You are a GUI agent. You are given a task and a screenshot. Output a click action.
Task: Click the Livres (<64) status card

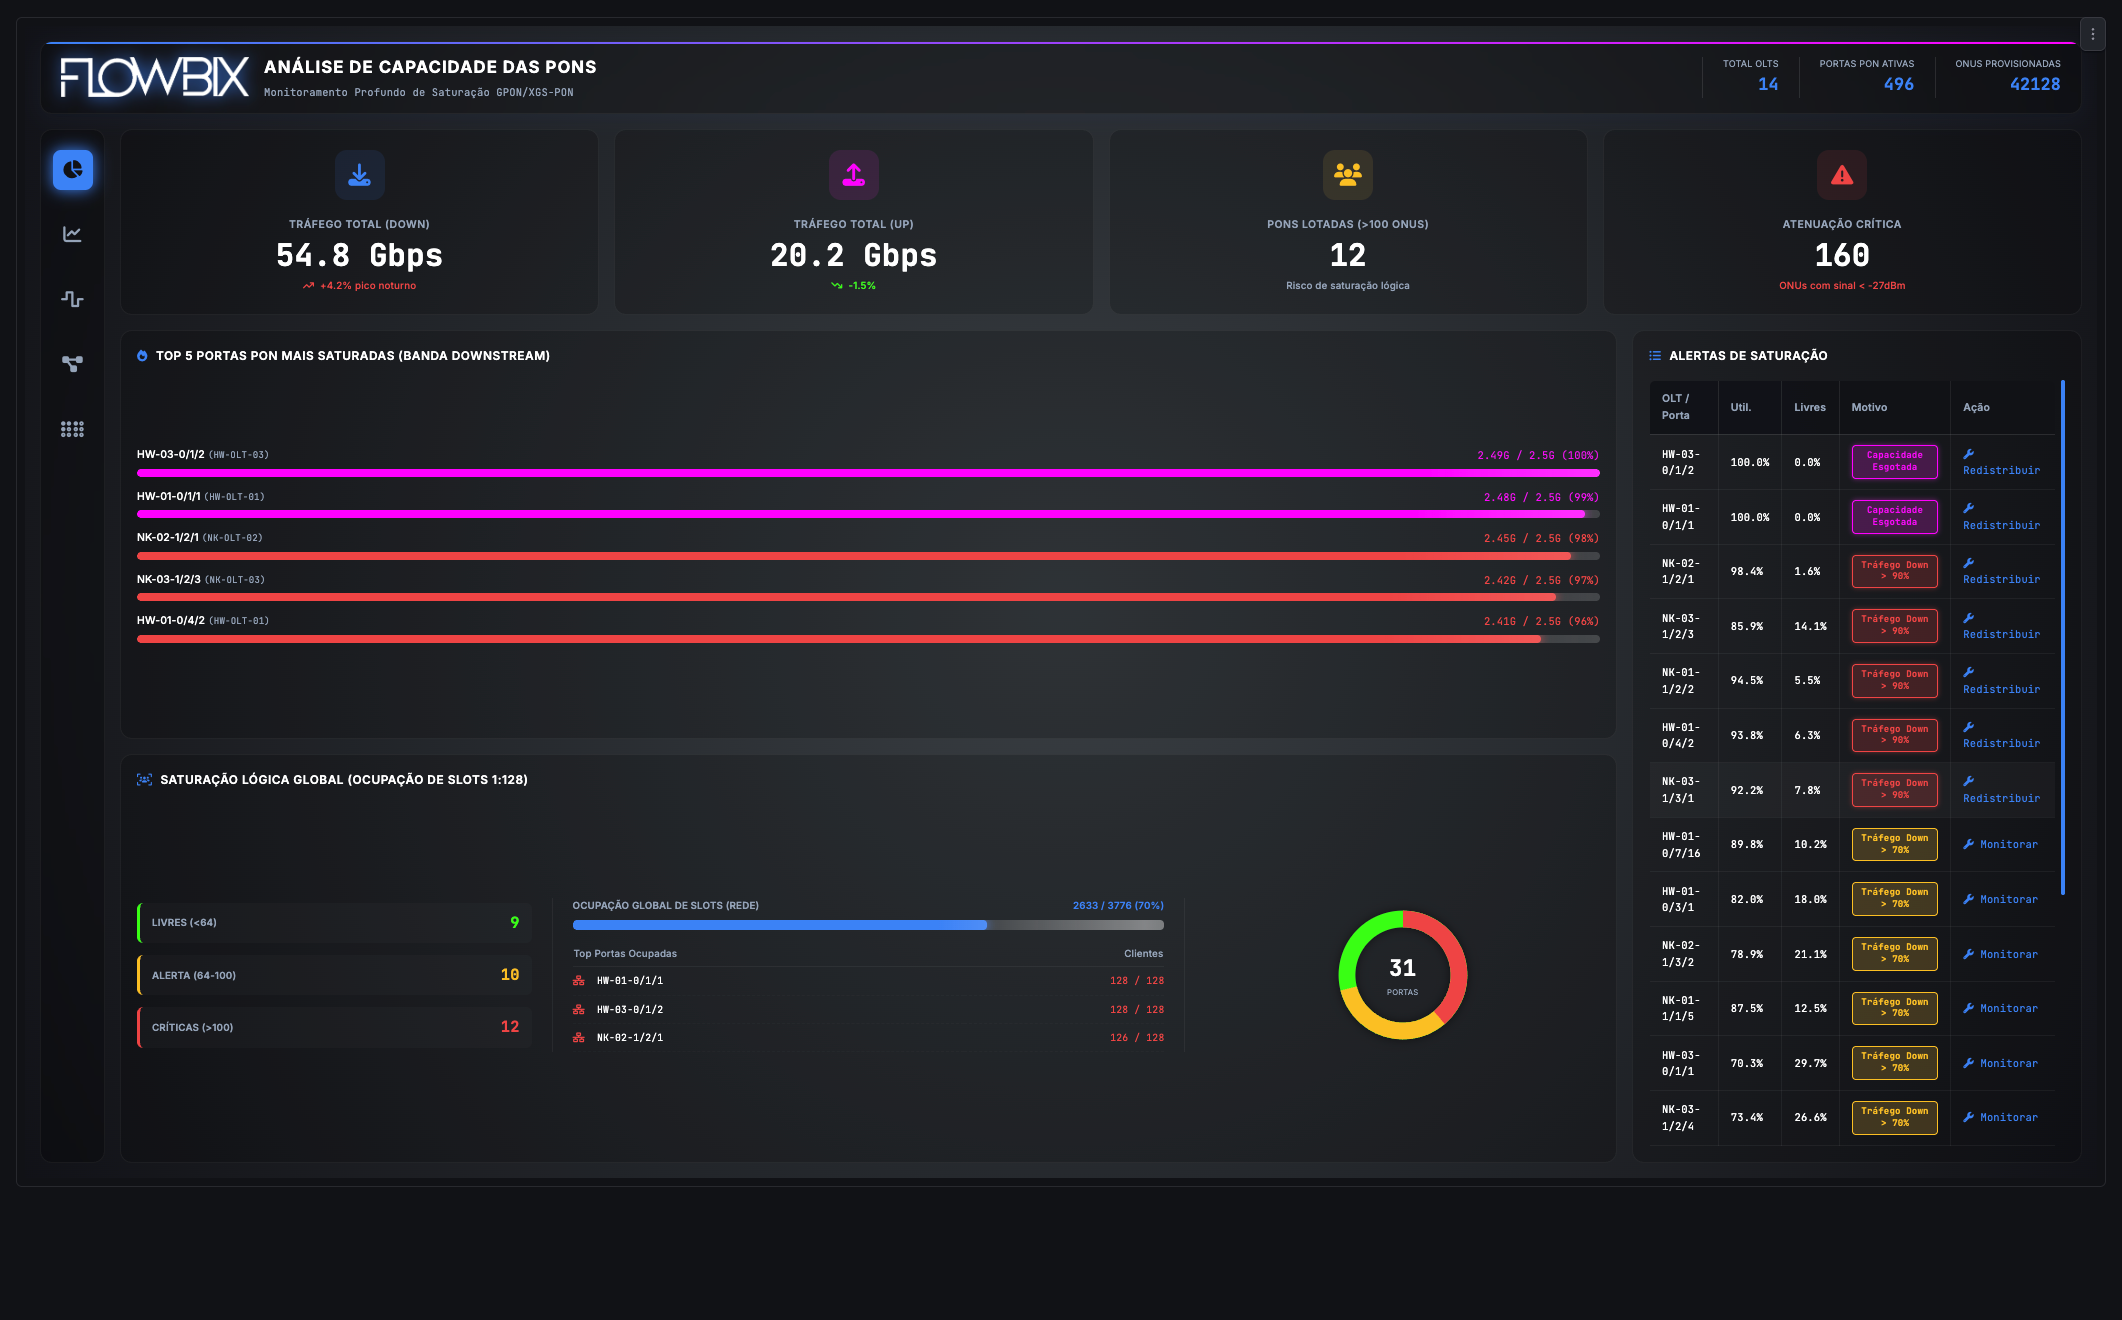(334, 923)
